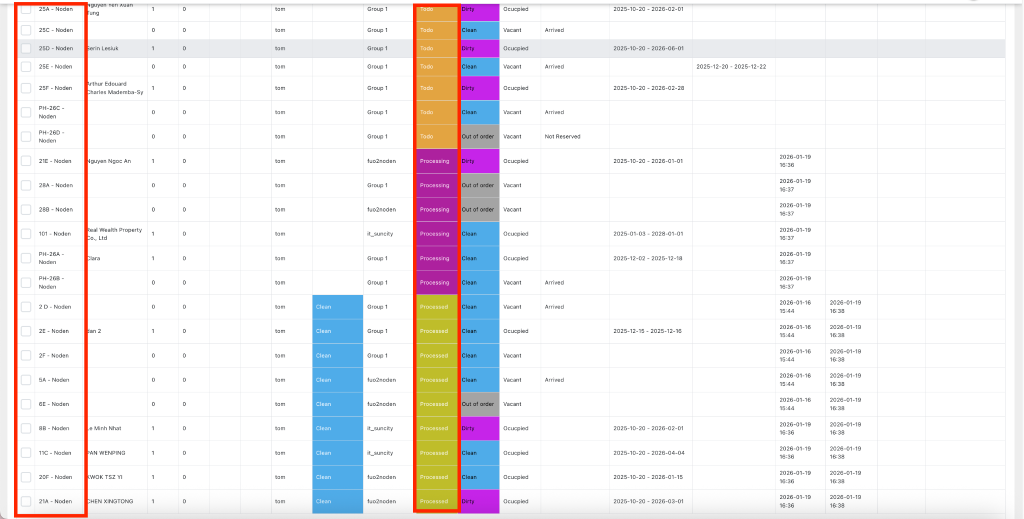Click guest name CHEN XINGTONG
Viewport: 1024px width, 519px height.
[x=110, y=501]
